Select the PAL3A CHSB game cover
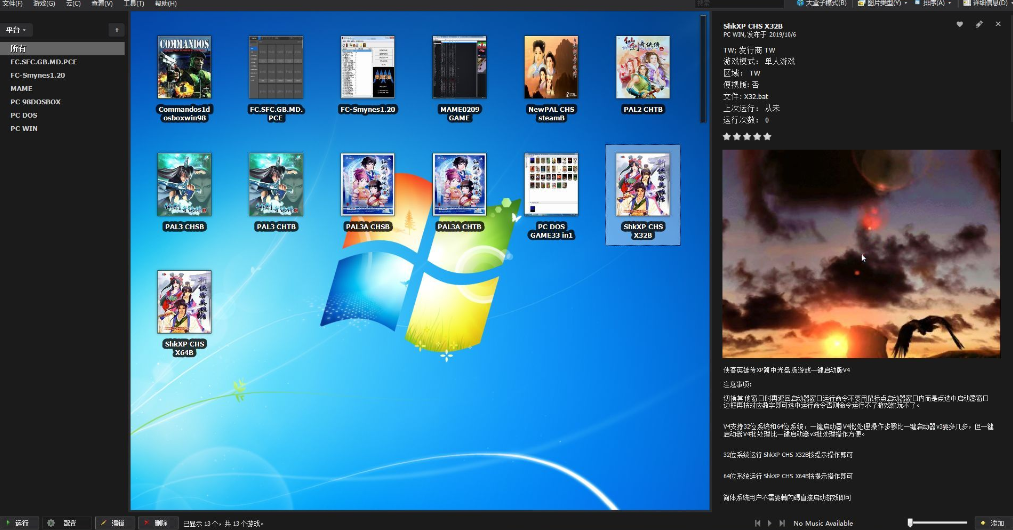 click(368, 185)
